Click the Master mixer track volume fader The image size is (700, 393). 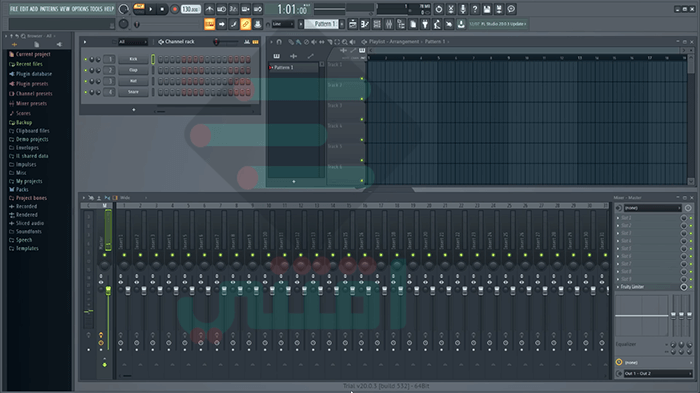108,291
